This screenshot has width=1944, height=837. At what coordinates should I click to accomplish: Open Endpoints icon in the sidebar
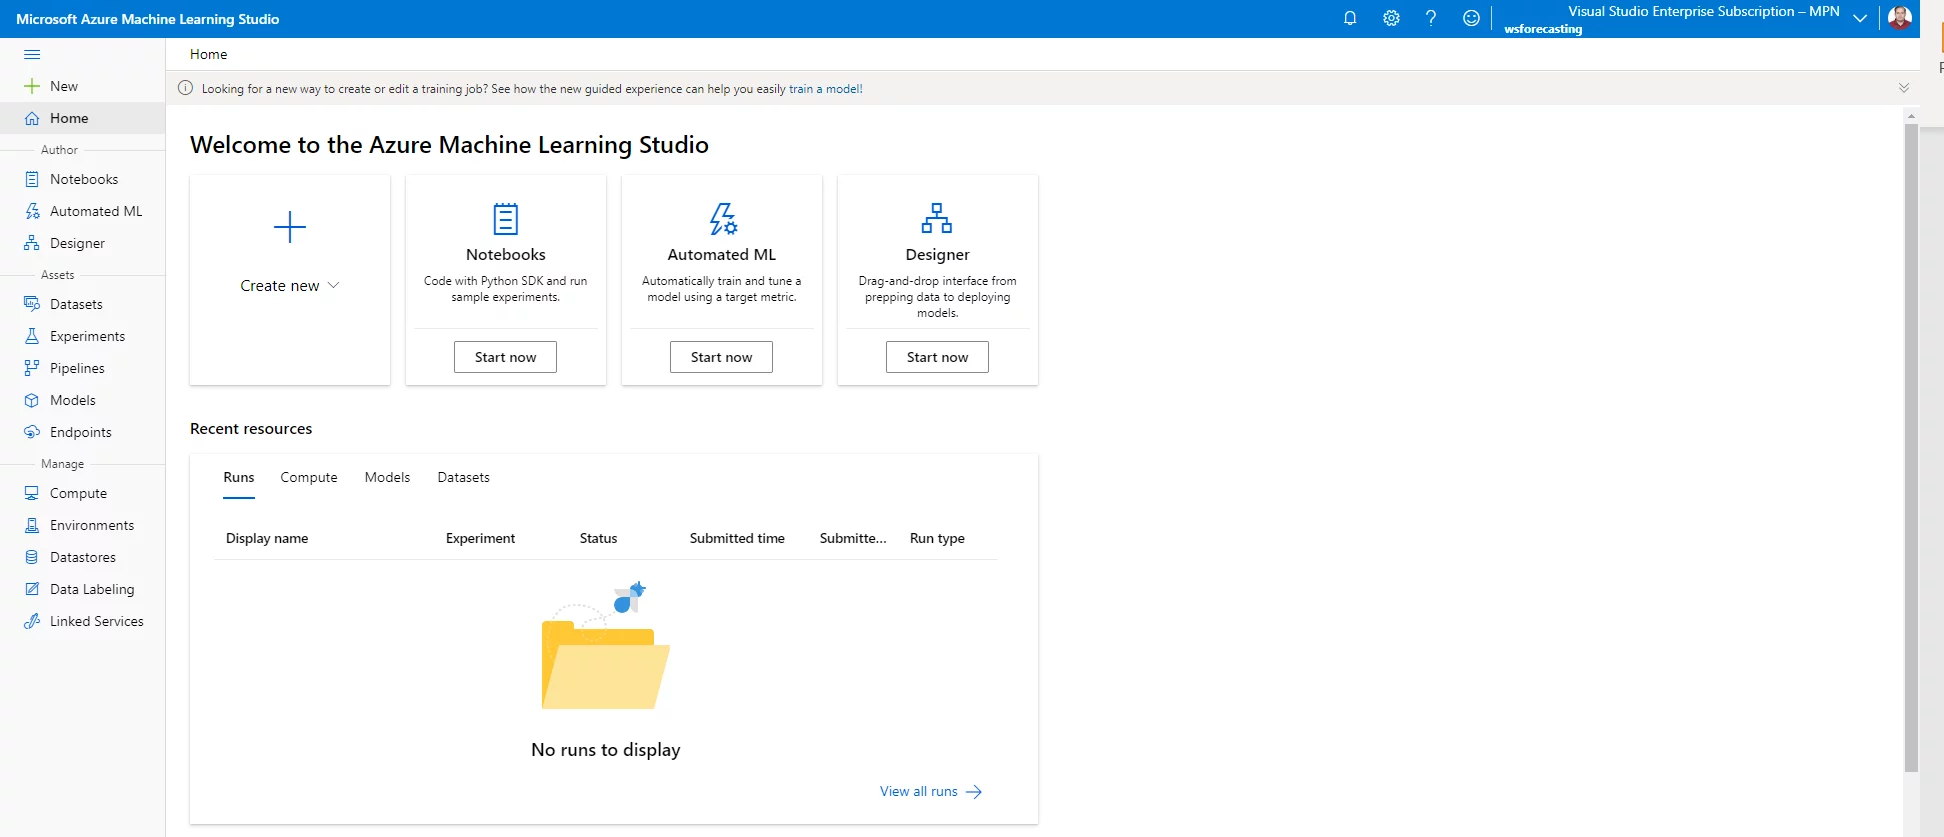pyautogui.click(x=32, y=432)
